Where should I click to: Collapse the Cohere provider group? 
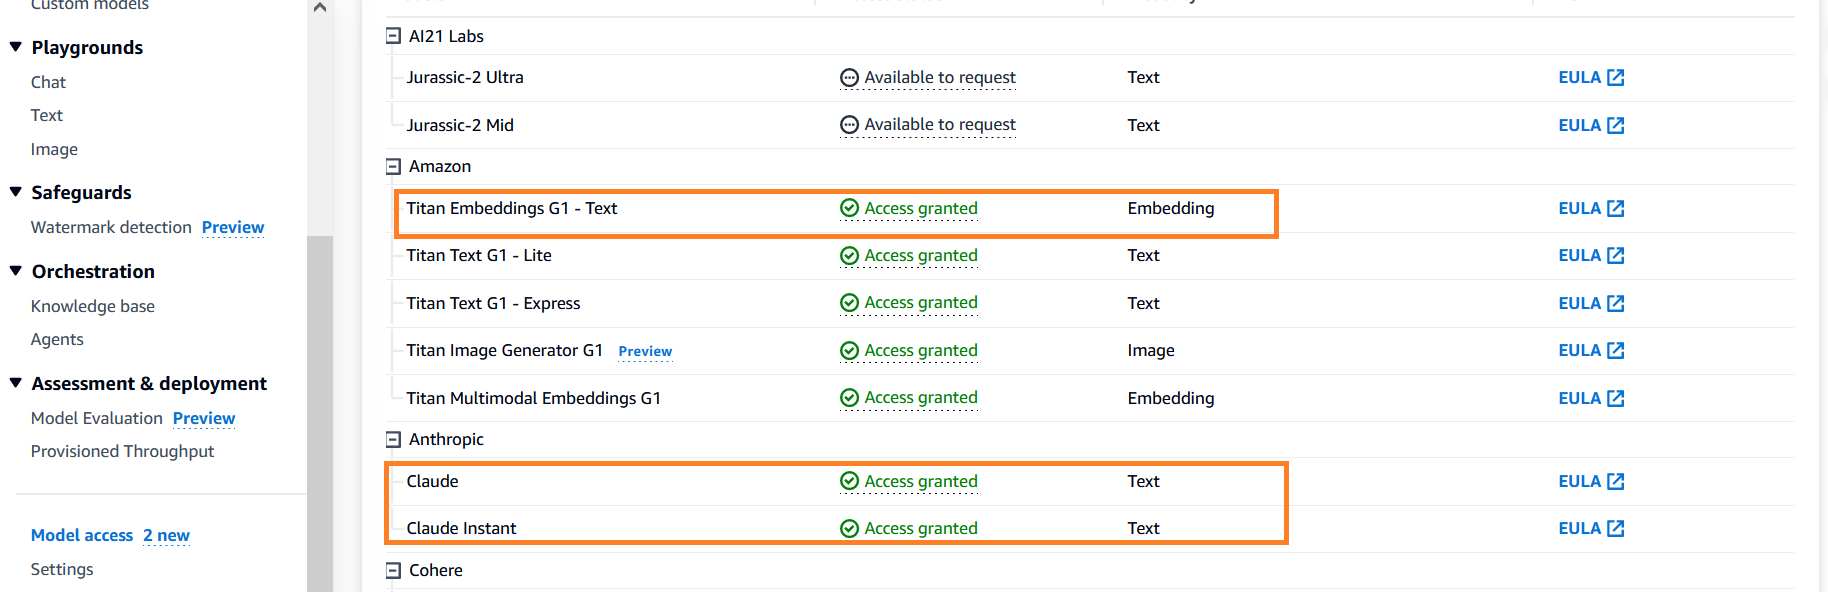393,571
